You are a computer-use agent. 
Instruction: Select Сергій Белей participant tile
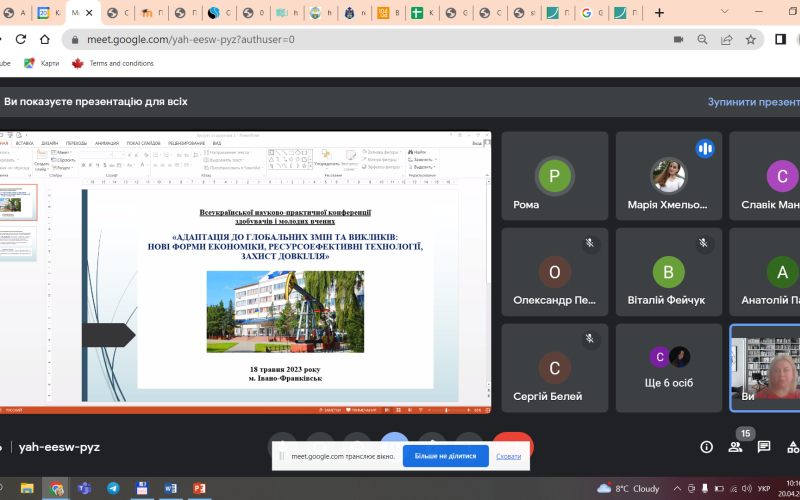pos(555,367)
